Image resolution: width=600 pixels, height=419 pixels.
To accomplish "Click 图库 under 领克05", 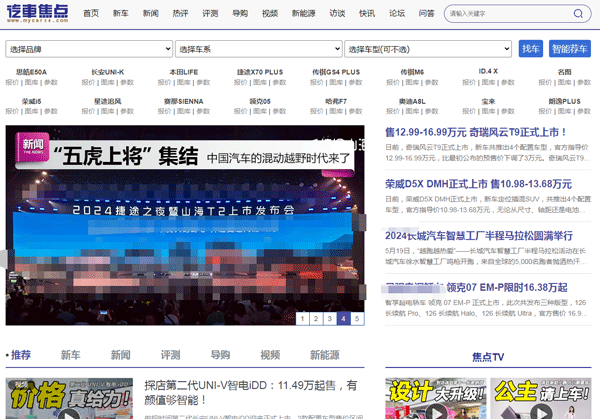I will 260,111.
